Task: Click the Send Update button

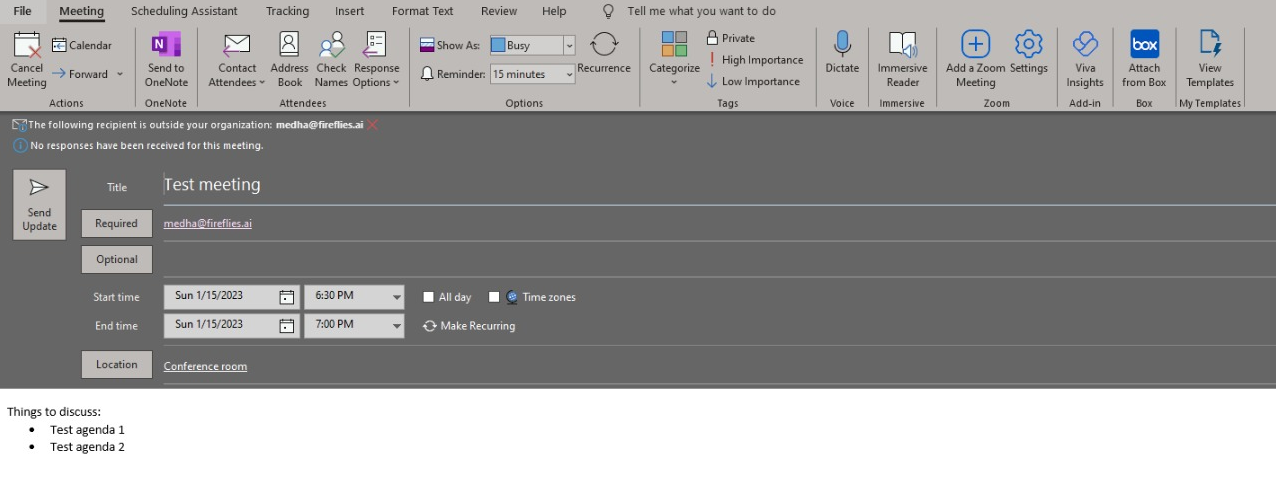Action: click(x=39, y=205)
